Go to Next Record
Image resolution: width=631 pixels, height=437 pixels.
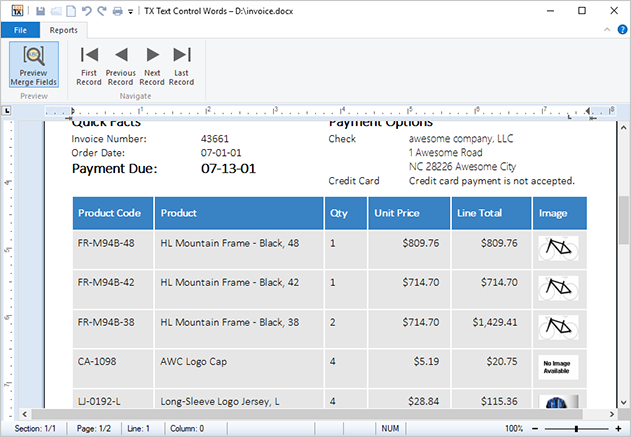(152, 66)
